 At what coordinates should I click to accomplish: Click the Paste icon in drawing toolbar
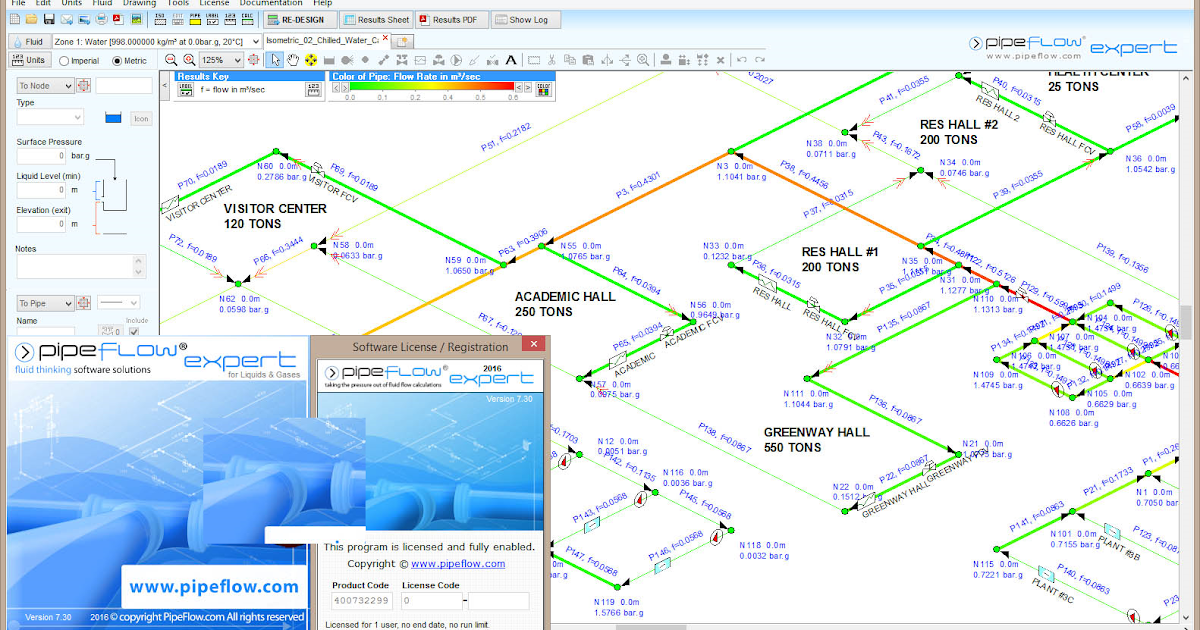click(588, 60)
